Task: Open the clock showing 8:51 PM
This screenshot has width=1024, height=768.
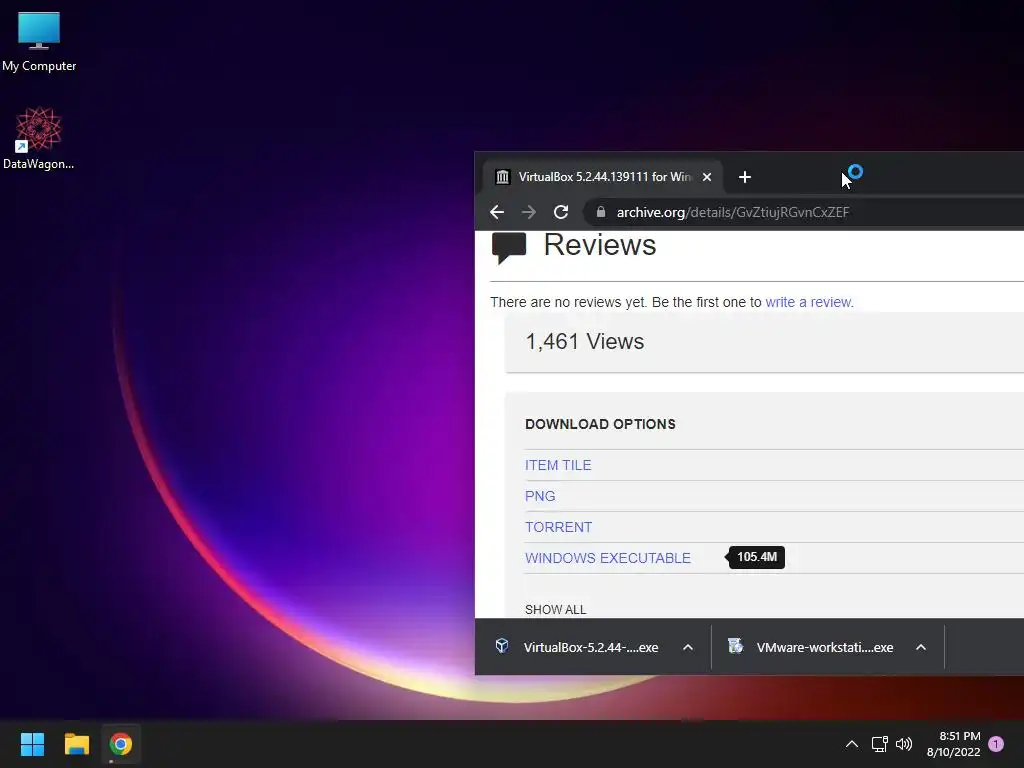Action: tap(953, 744)
